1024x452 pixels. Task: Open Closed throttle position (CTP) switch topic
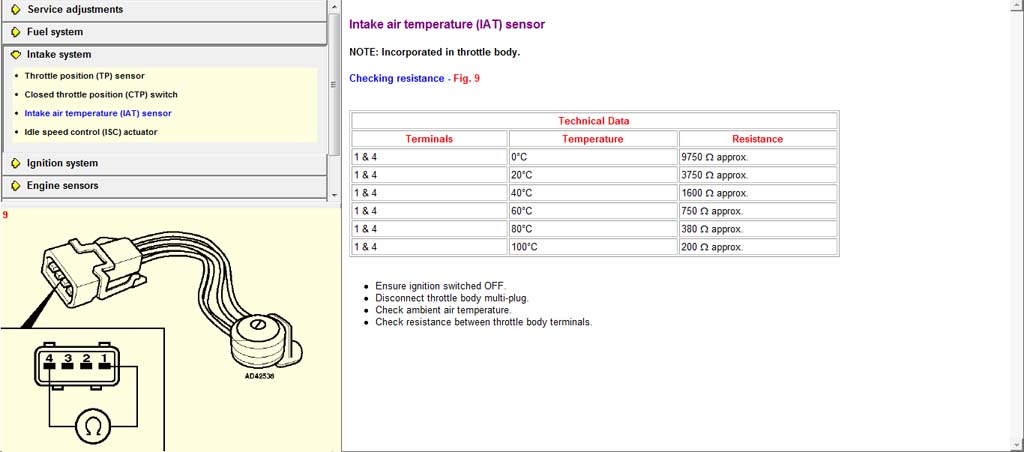(x=101, y=95)
